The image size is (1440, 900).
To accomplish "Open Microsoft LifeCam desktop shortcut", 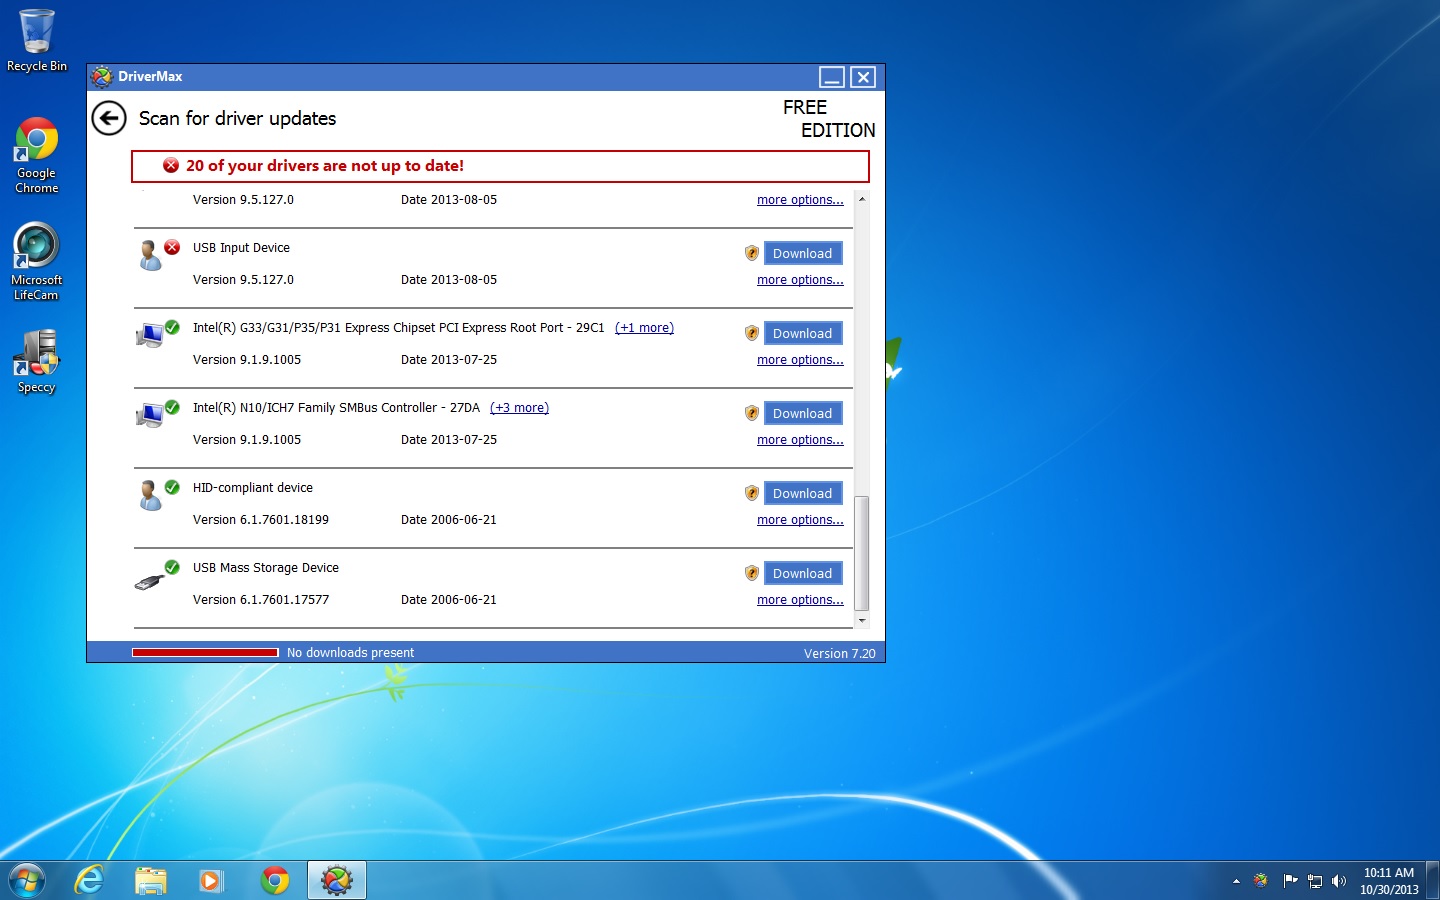I will [37, 261].
